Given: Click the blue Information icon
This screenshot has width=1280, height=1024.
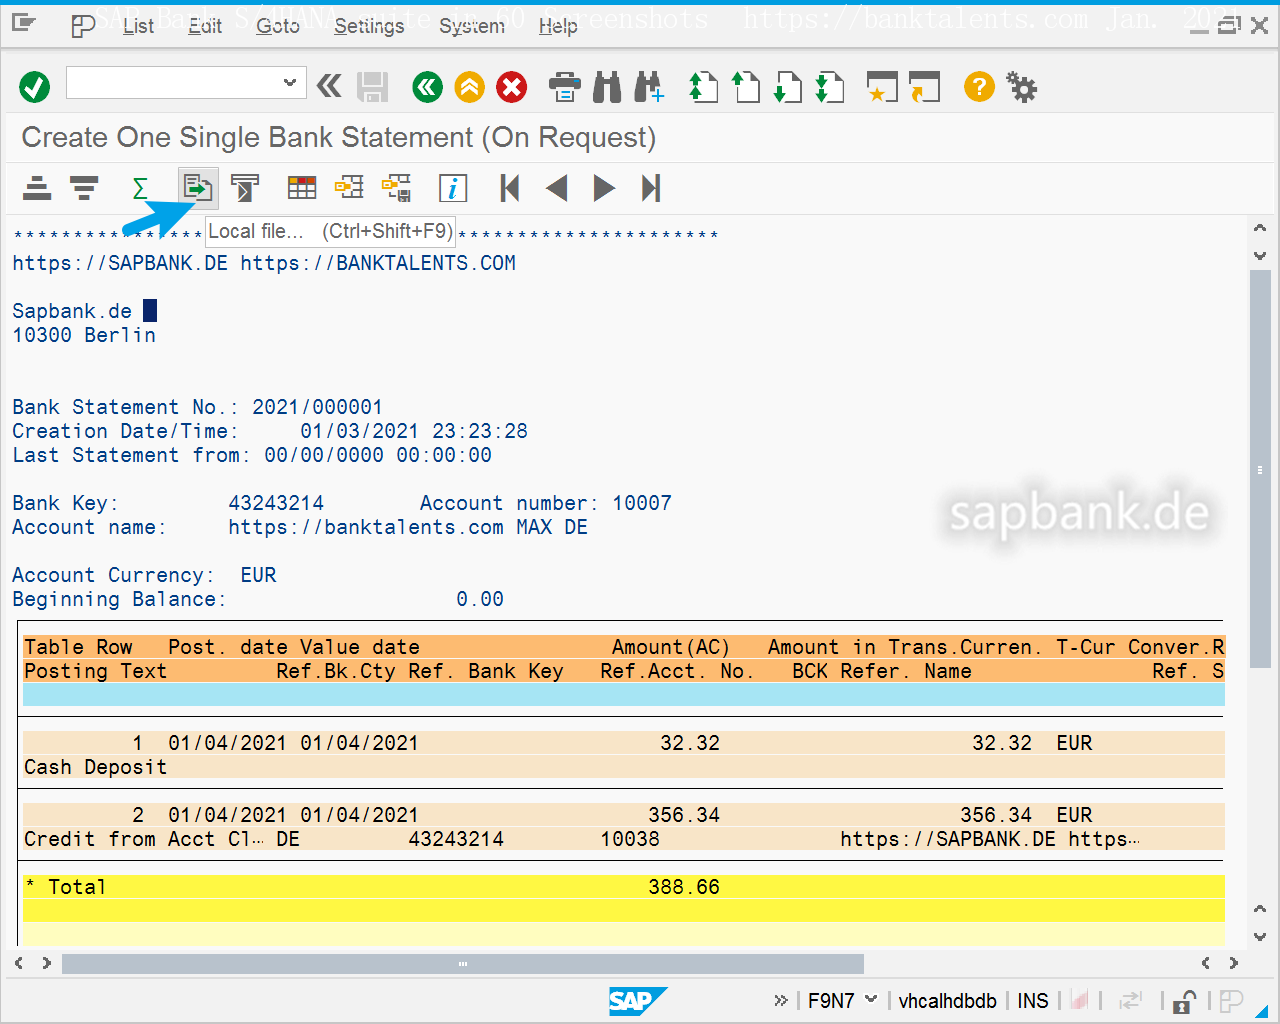Looking at the screenshot, I should click(453, 187).
